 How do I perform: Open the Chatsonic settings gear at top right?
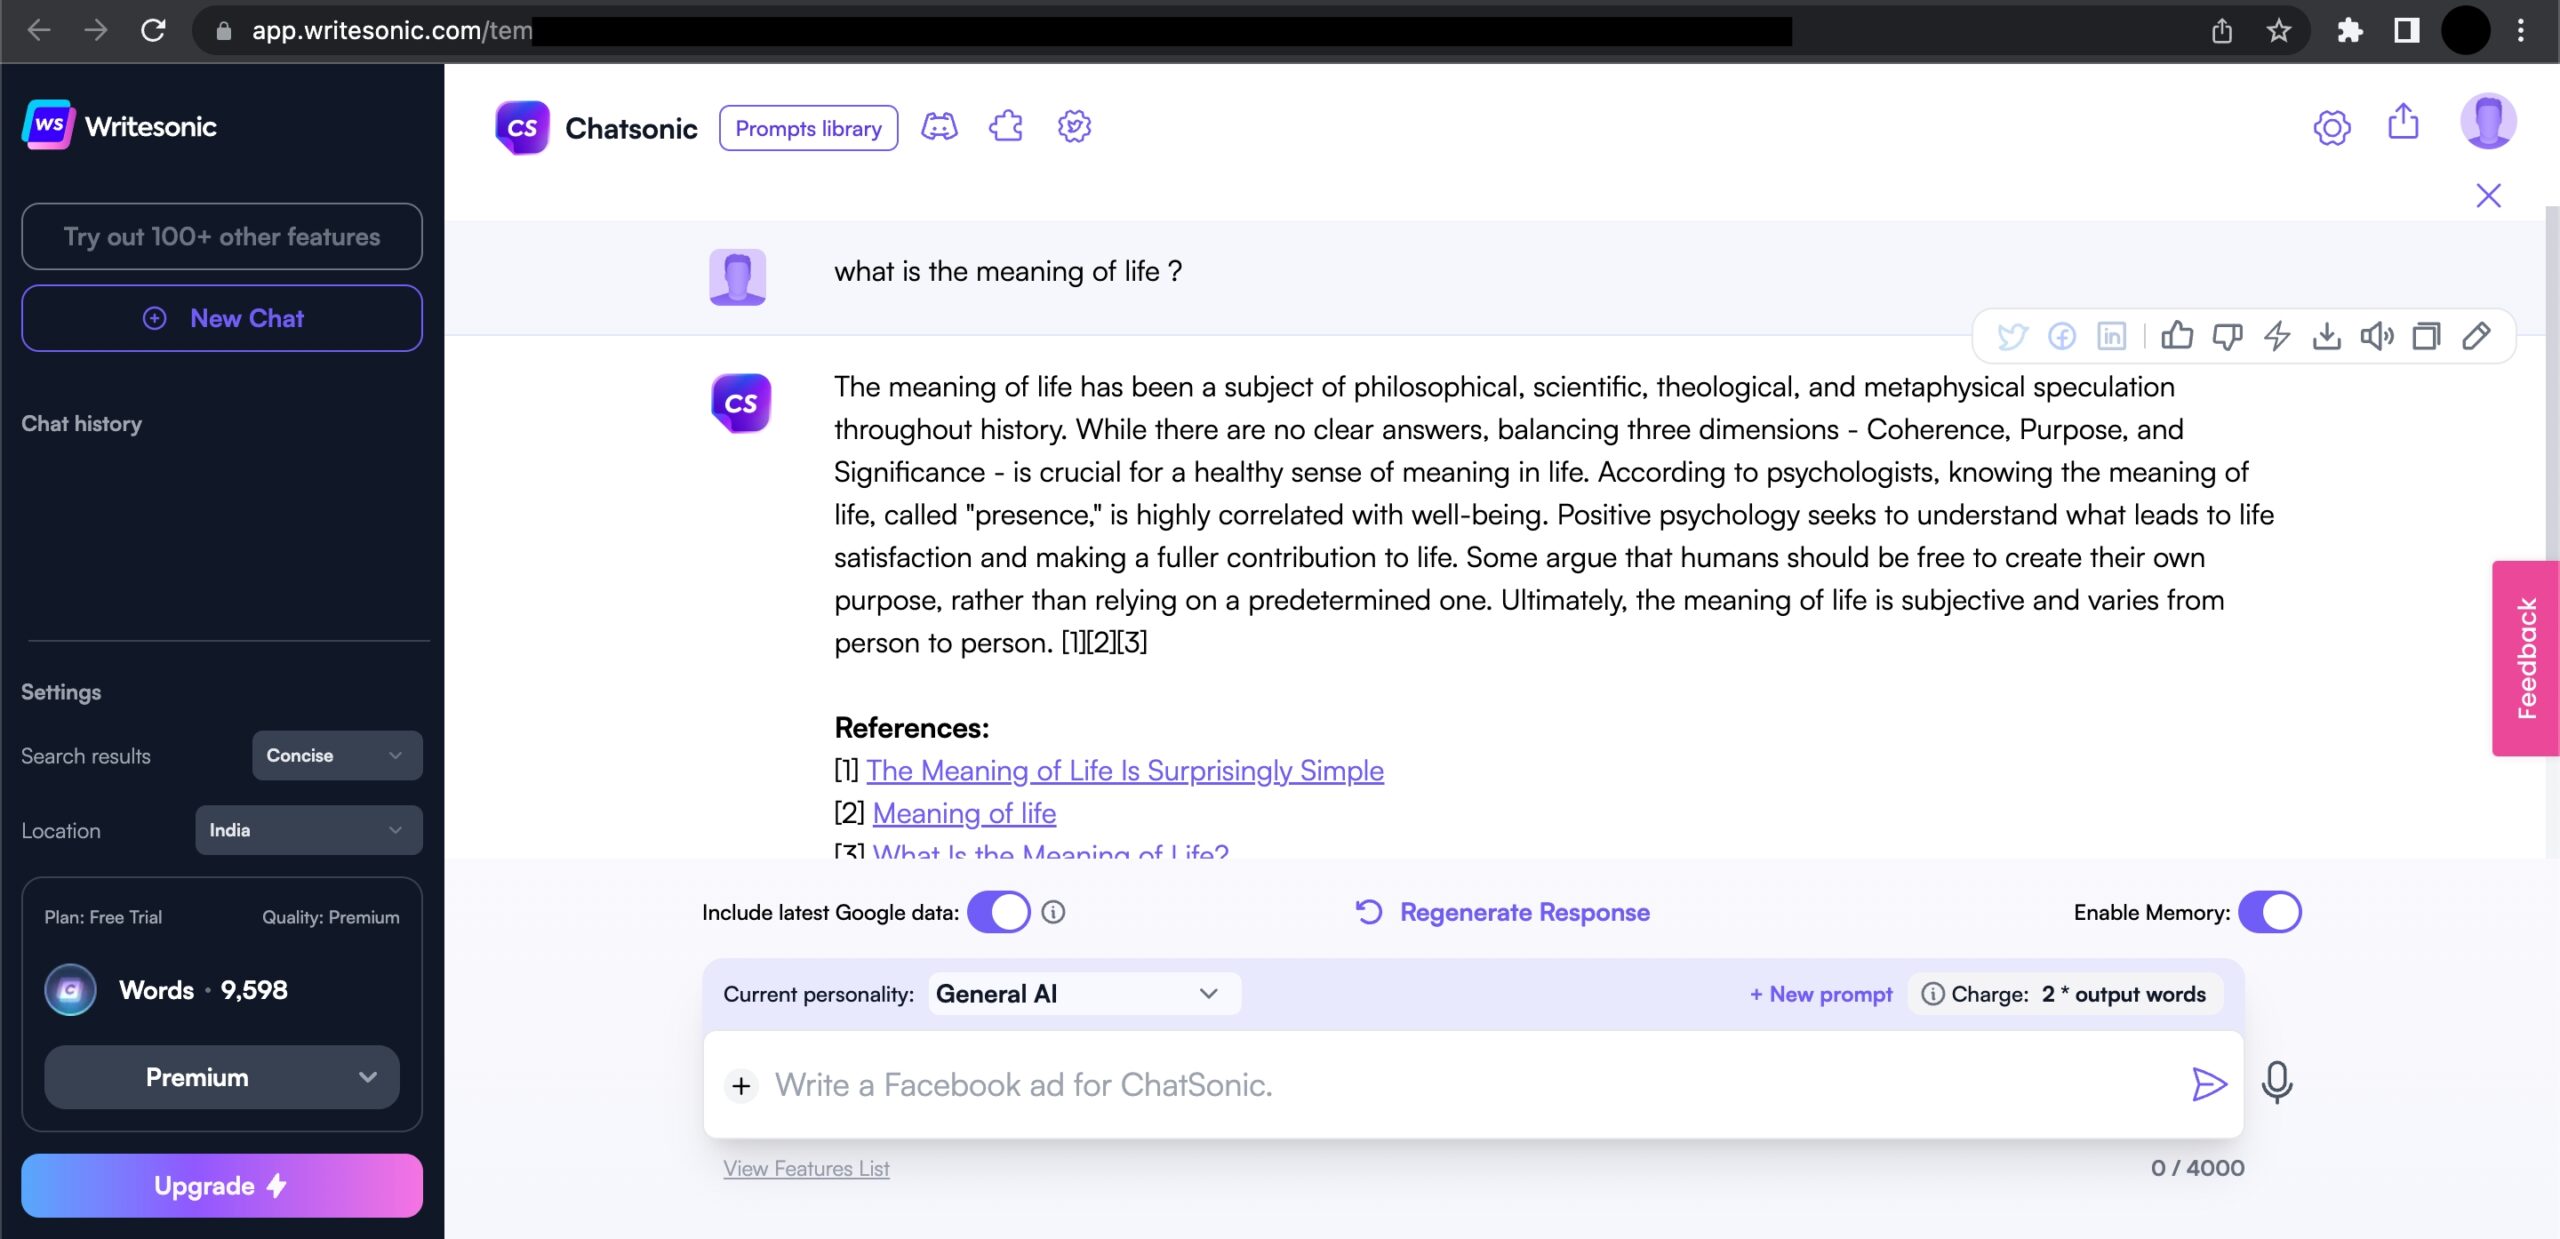pyautogui.click(x=2332, y=127)
